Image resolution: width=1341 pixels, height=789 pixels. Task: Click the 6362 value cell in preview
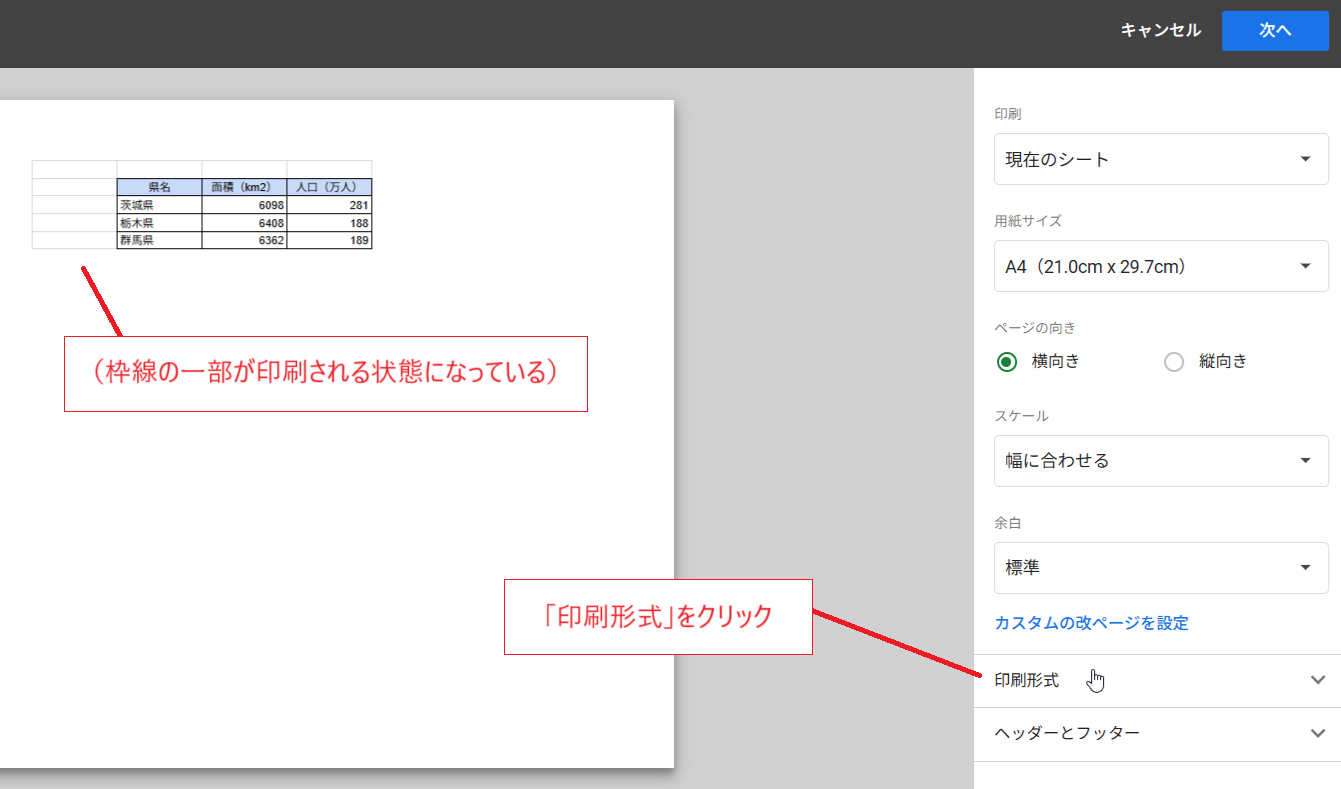click(244, 241)
